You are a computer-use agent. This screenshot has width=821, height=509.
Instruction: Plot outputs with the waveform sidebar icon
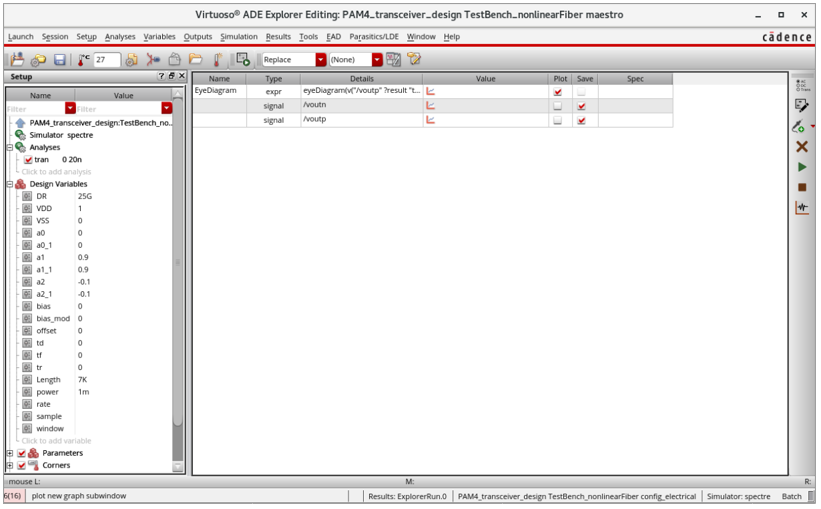coord(802,207)
